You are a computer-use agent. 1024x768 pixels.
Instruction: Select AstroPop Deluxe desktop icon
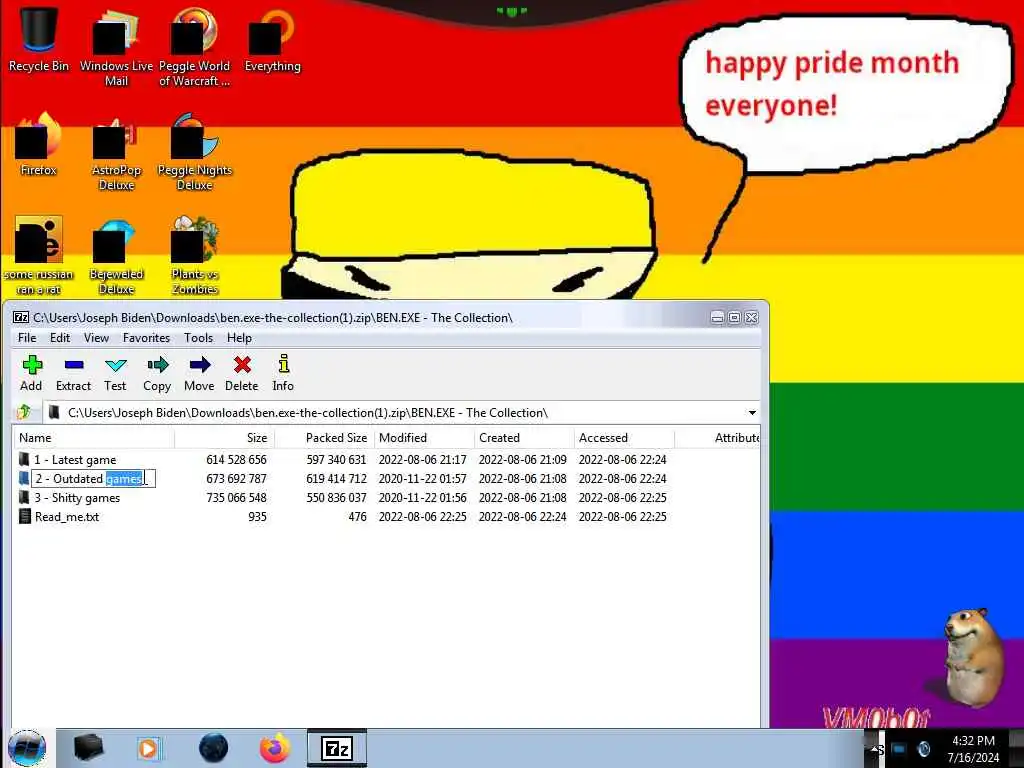(116, 152)
